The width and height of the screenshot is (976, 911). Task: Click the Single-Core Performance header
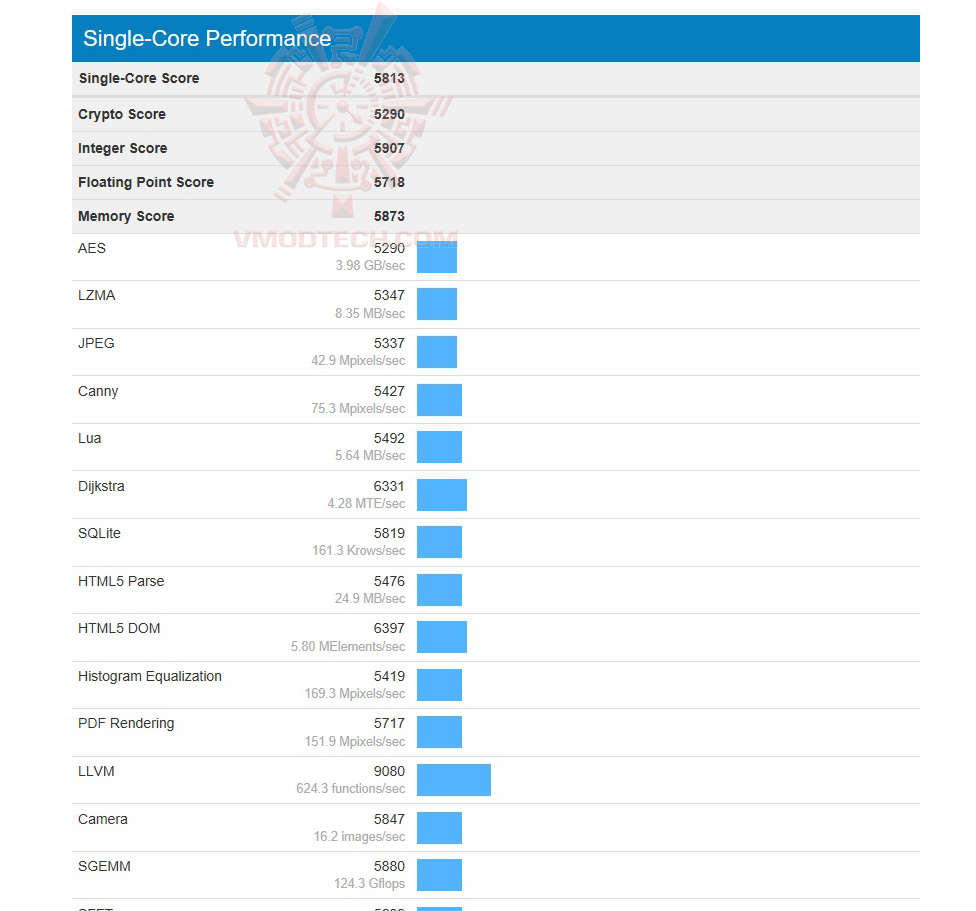tap(207, 39)
